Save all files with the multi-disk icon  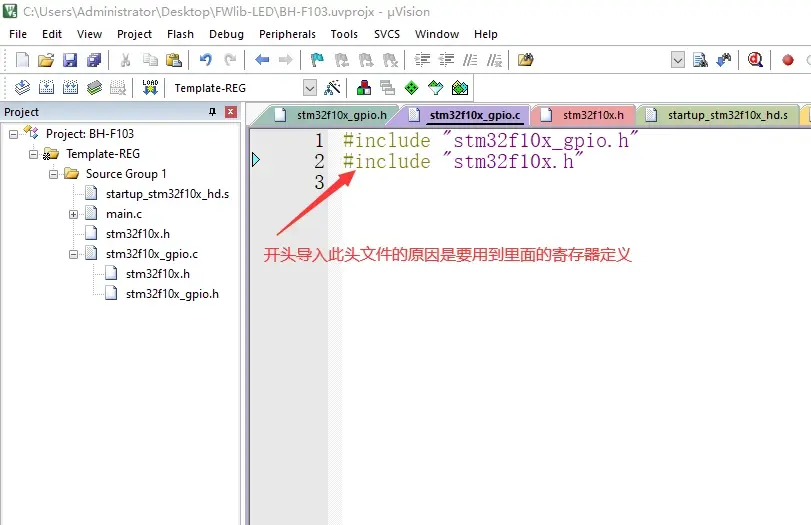coord(94,60)
